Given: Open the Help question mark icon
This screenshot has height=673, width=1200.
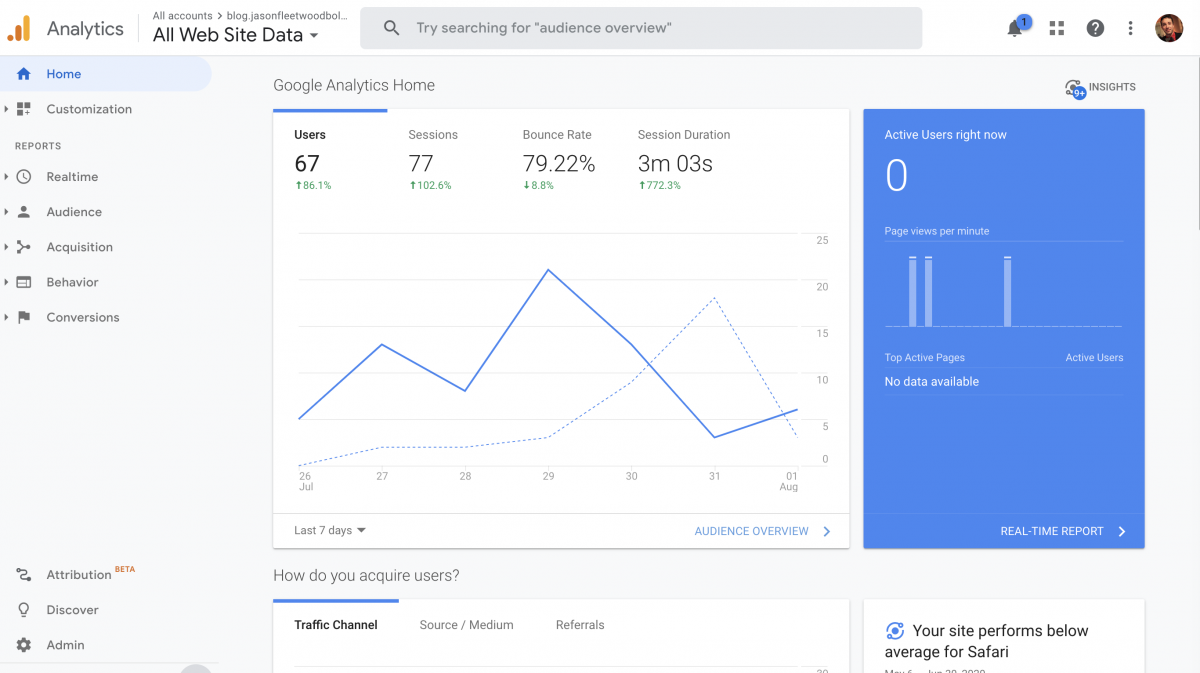Looking at the screenshot, I should pos(1095,28).
